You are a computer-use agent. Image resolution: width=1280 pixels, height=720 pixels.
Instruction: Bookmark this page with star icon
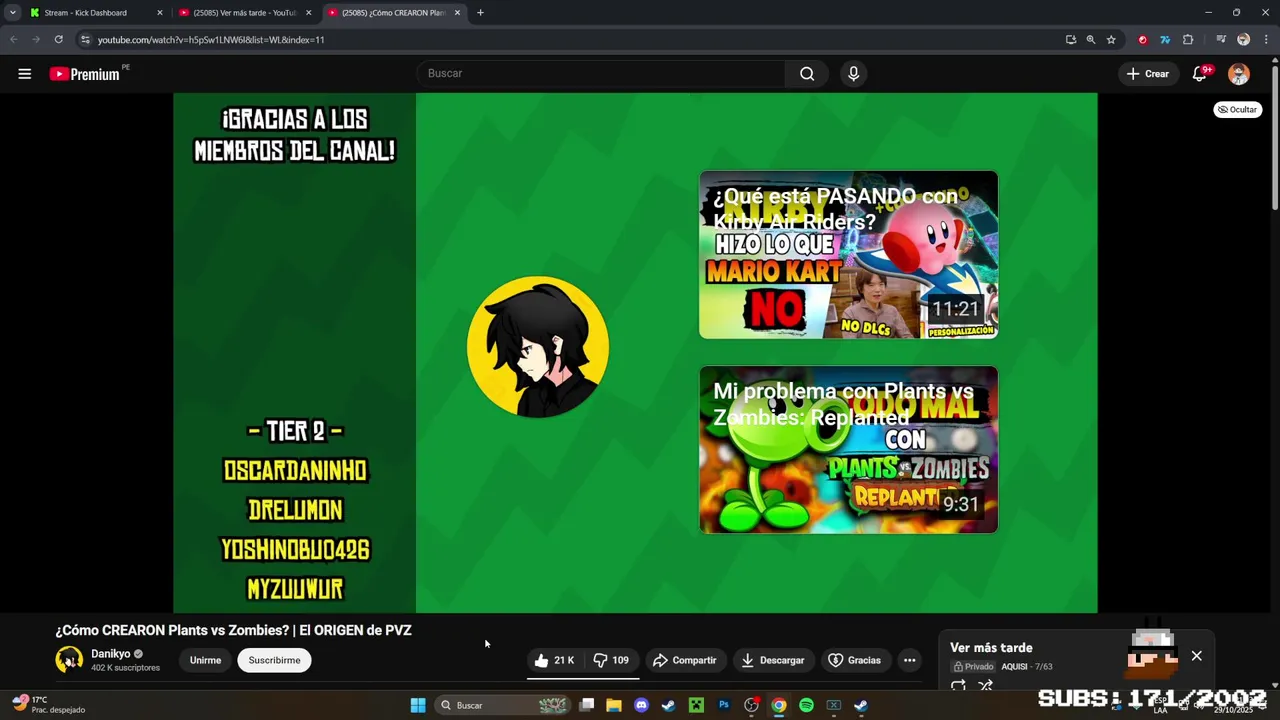(x=1111, y=40)
